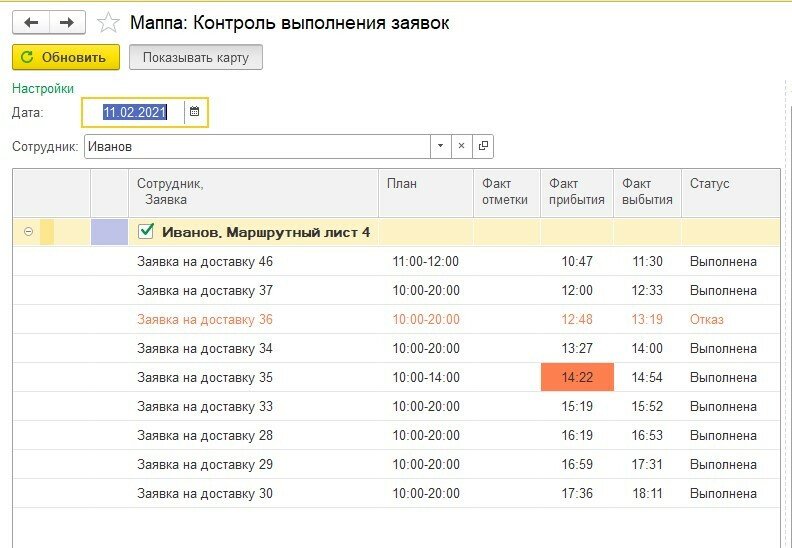
Task: Clear the Сотрудник field with the X icon
Action: coord(461,147)
